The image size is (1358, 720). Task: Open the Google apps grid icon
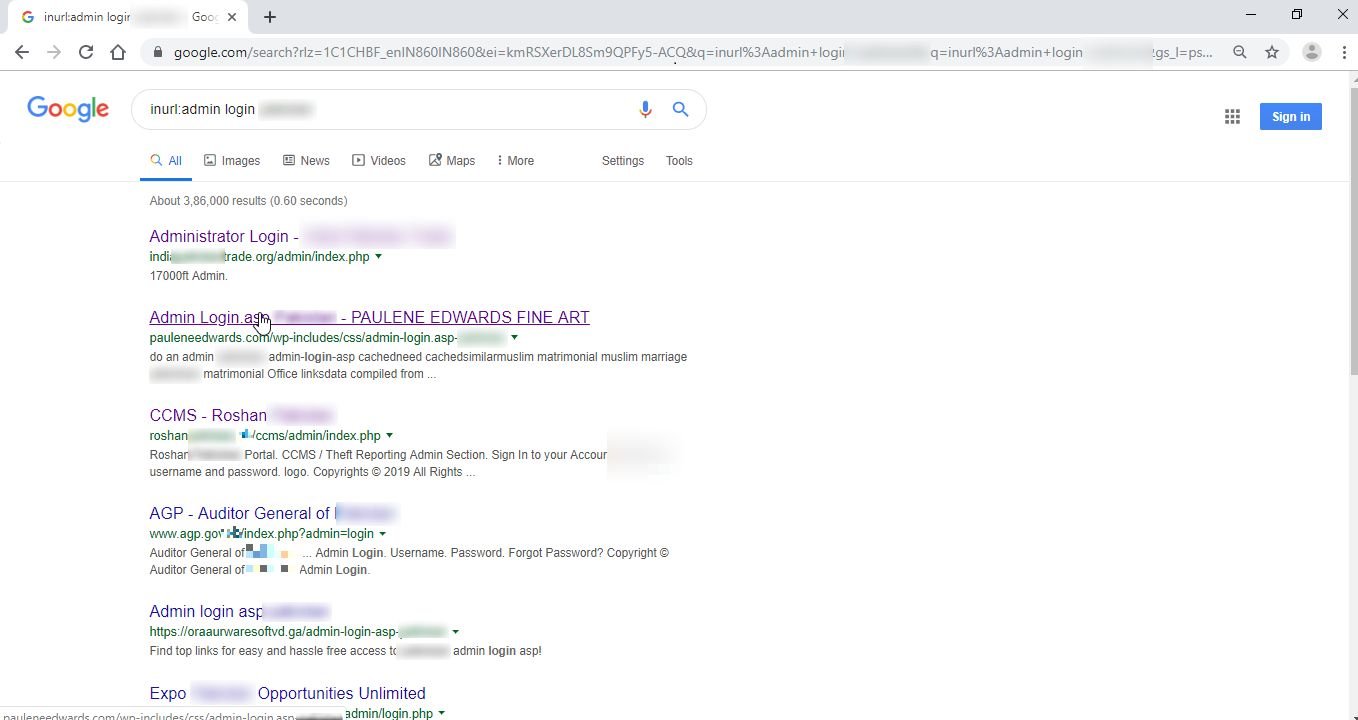pyautogui.click(x=1232, y=117)
